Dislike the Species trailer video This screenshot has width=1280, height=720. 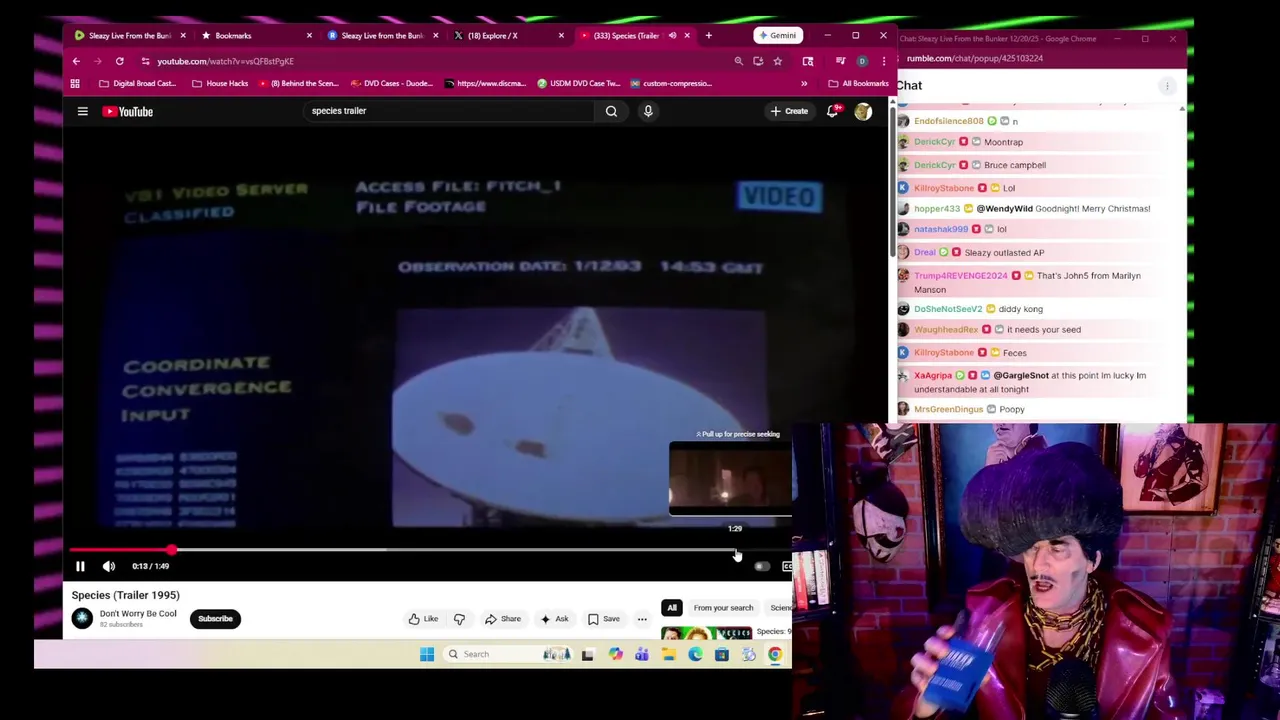click(459, 619)
